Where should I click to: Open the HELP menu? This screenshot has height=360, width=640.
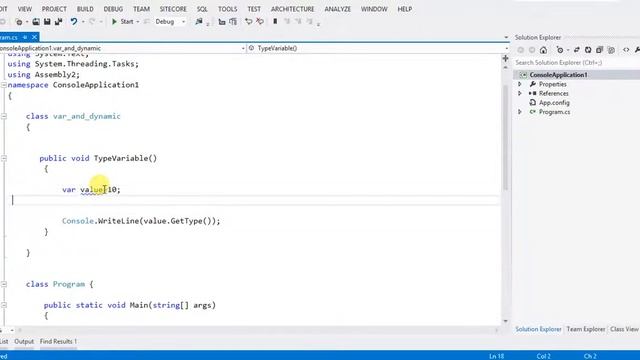[404, 9]
